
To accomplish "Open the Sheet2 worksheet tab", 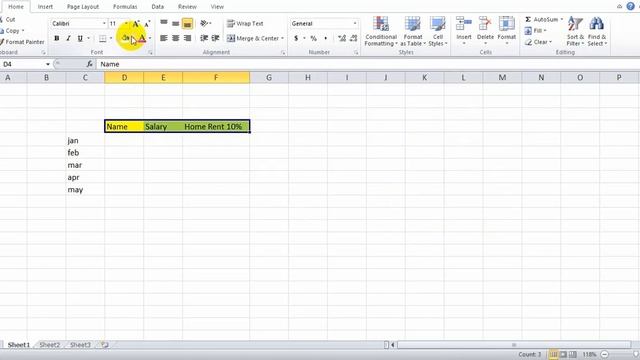I will click(x=50, y=345).
